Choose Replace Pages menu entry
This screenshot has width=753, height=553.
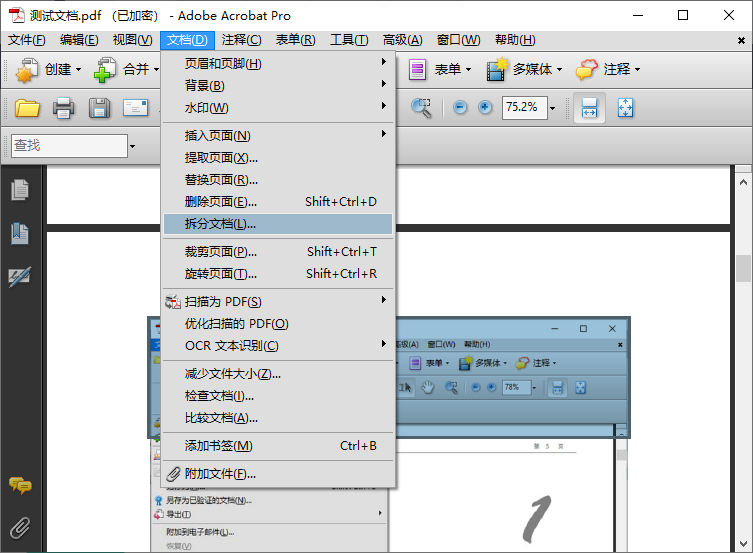[278, 180]
